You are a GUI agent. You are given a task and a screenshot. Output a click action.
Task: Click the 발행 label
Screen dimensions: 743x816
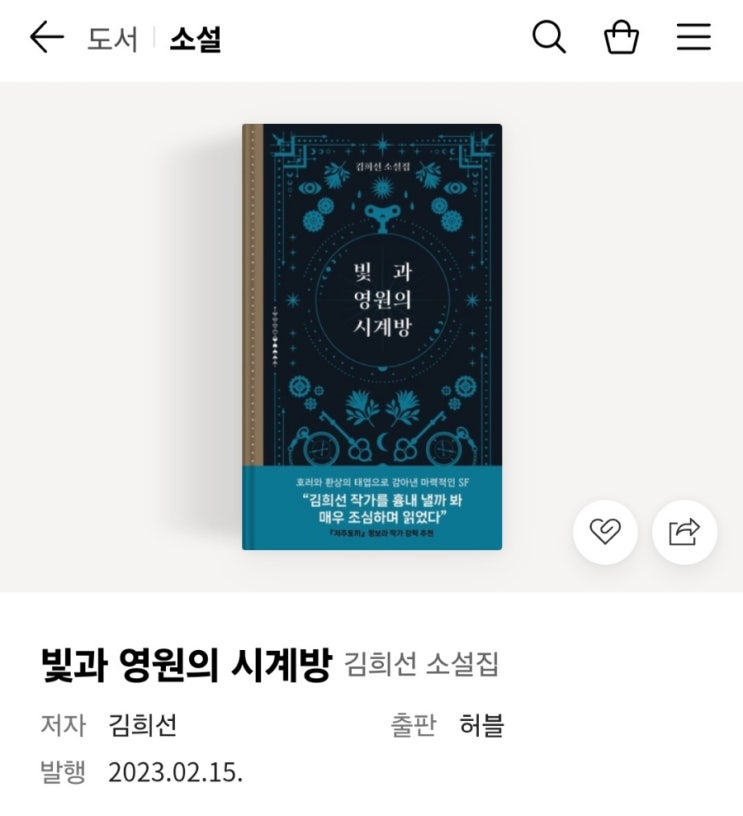point(63,772)
